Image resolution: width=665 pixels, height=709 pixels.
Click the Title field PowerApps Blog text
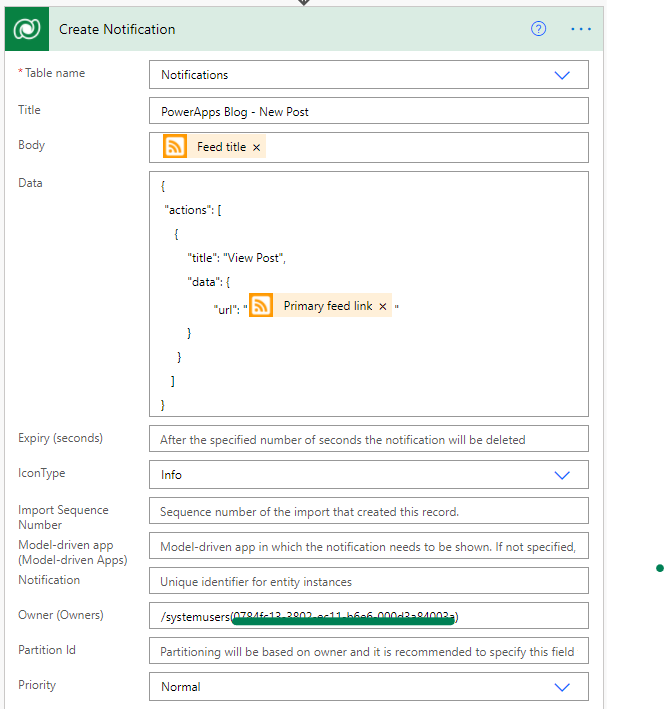tap(235, 112)
